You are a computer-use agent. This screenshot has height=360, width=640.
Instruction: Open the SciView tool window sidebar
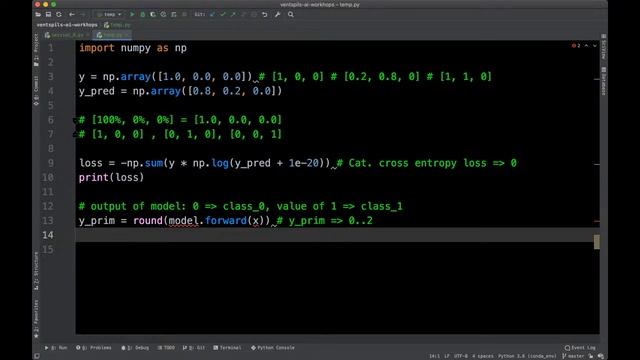[604, 47]
